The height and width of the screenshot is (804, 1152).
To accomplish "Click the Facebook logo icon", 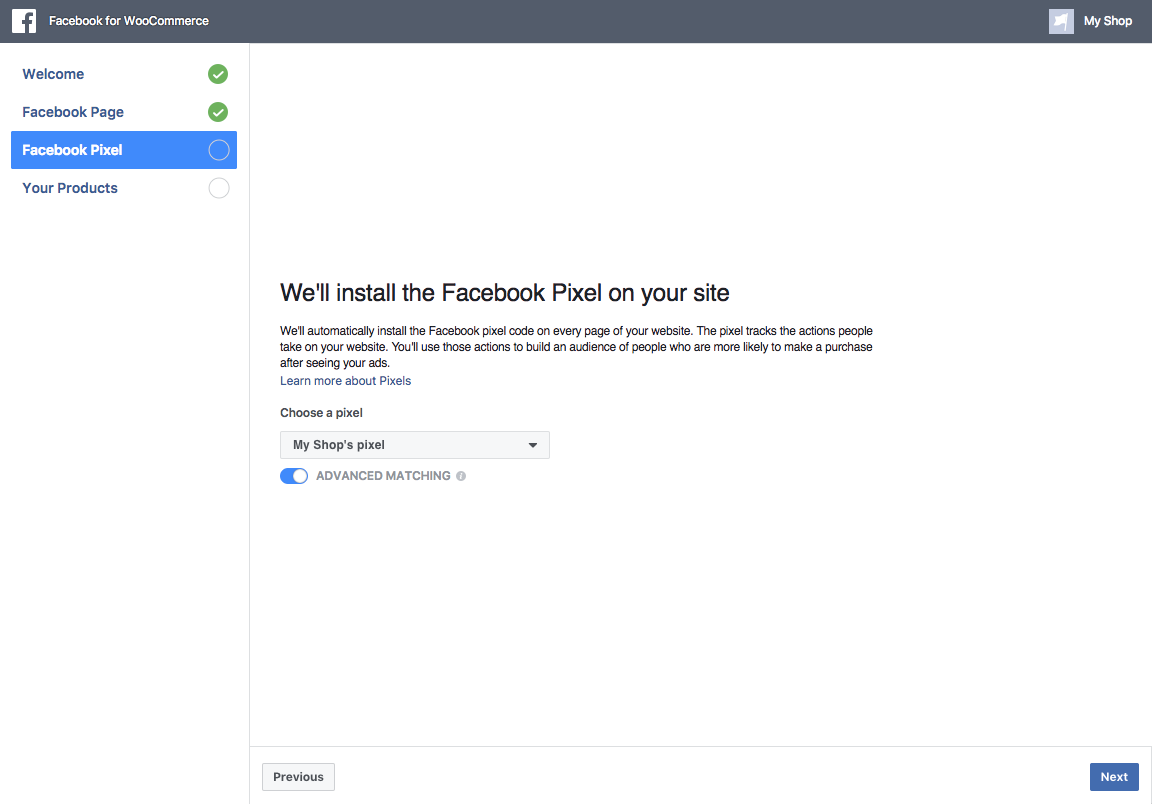I will 24,21.
